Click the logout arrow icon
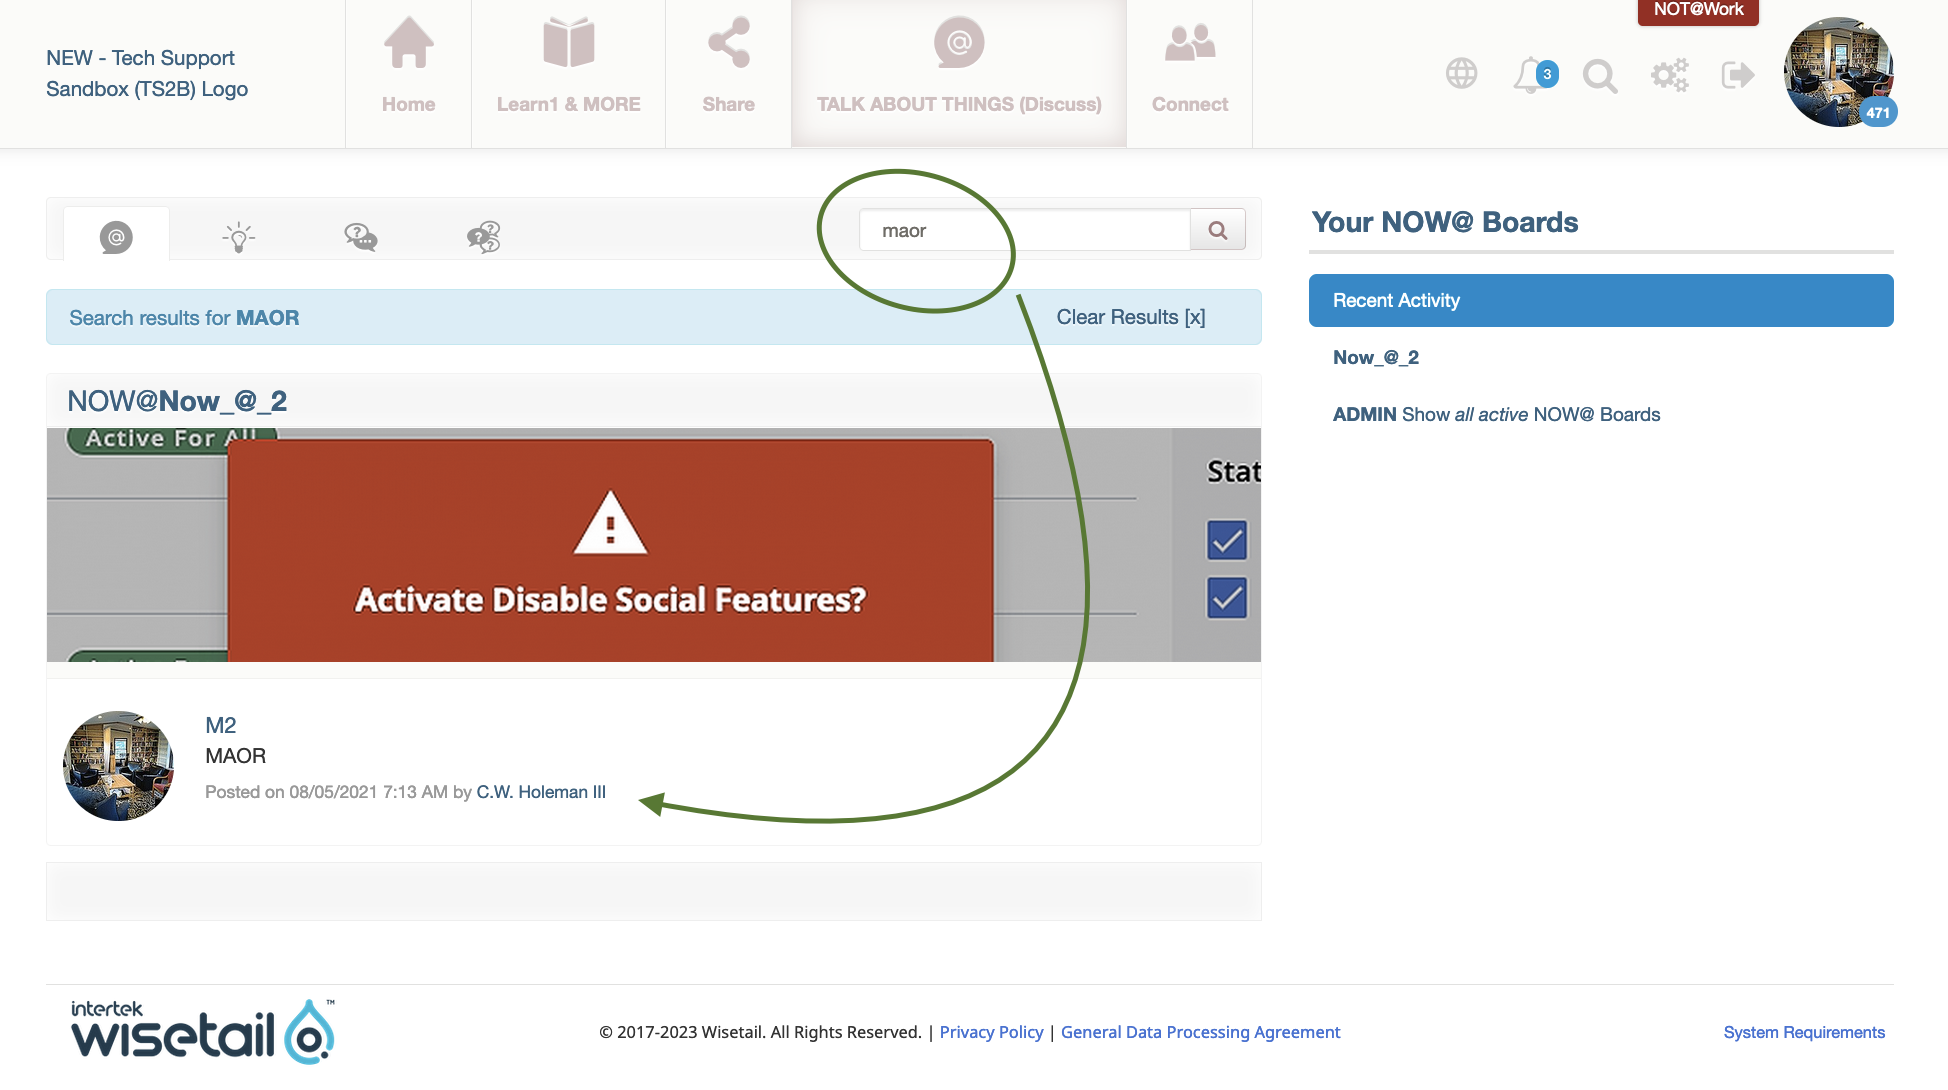1948x1090 pixels. pyautogui.click(x=1737, y=75)
